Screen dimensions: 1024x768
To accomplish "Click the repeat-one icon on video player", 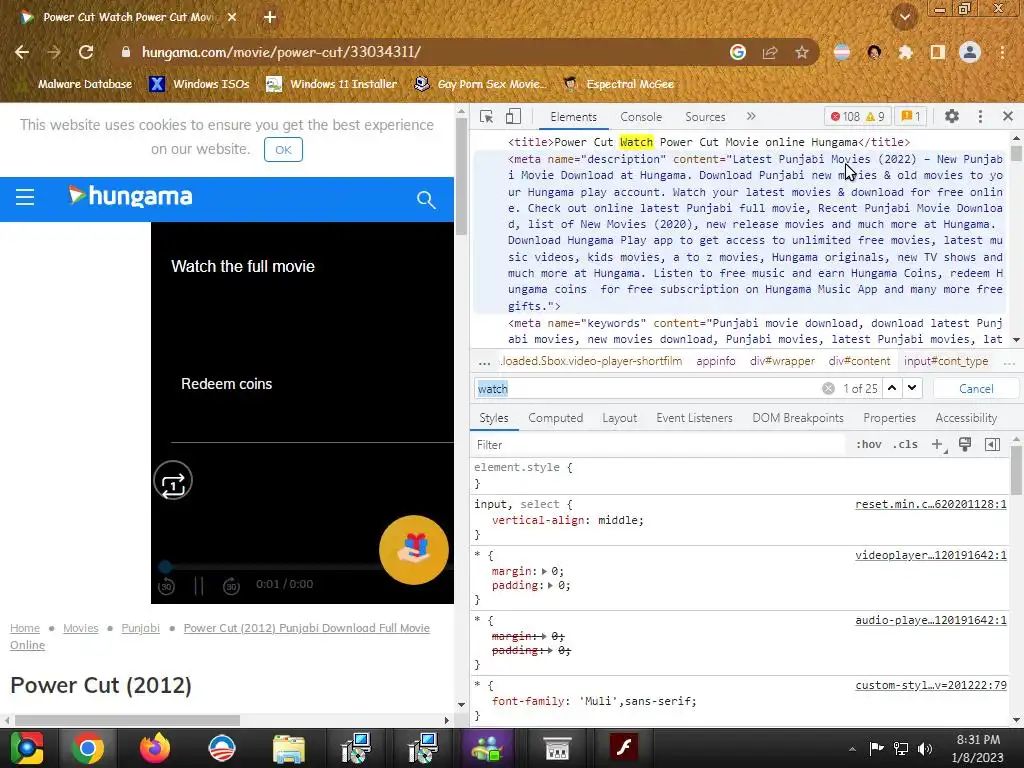I will [x=173, y=481].
